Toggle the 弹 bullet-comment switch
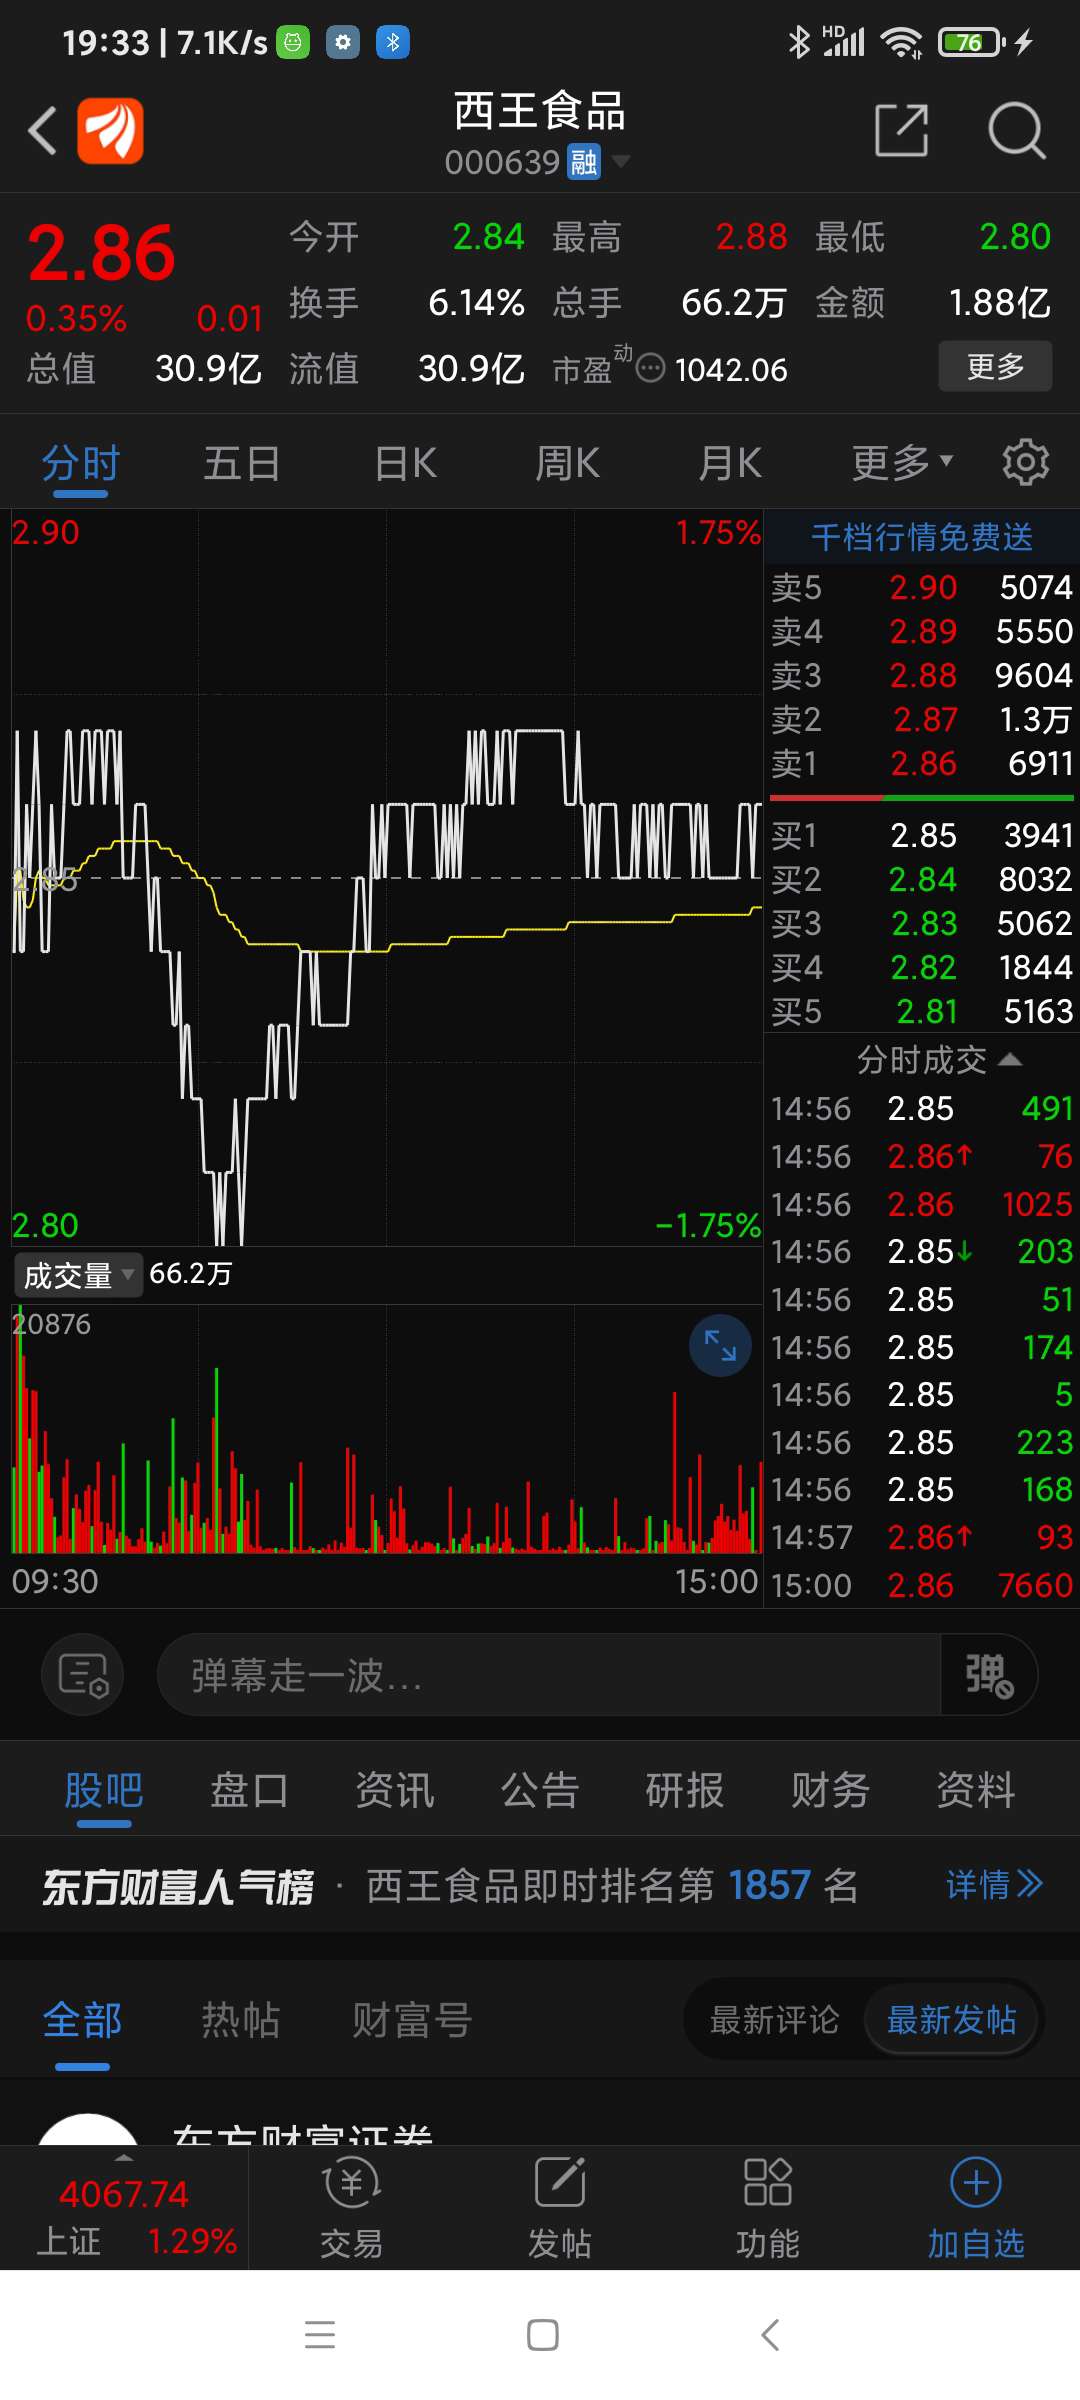The image size is (1080, 2400). tap(988, 1674)
